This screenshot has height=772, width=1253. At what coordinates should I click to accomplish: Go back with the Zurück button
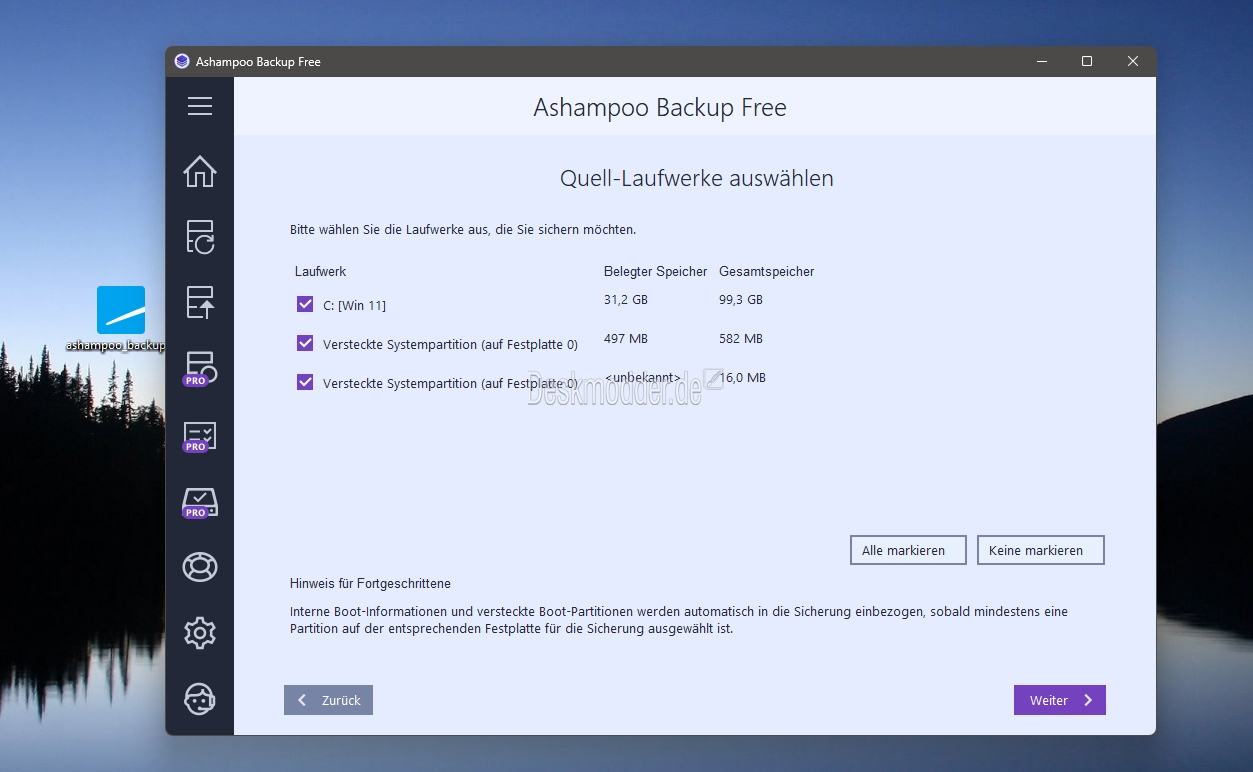328,700
